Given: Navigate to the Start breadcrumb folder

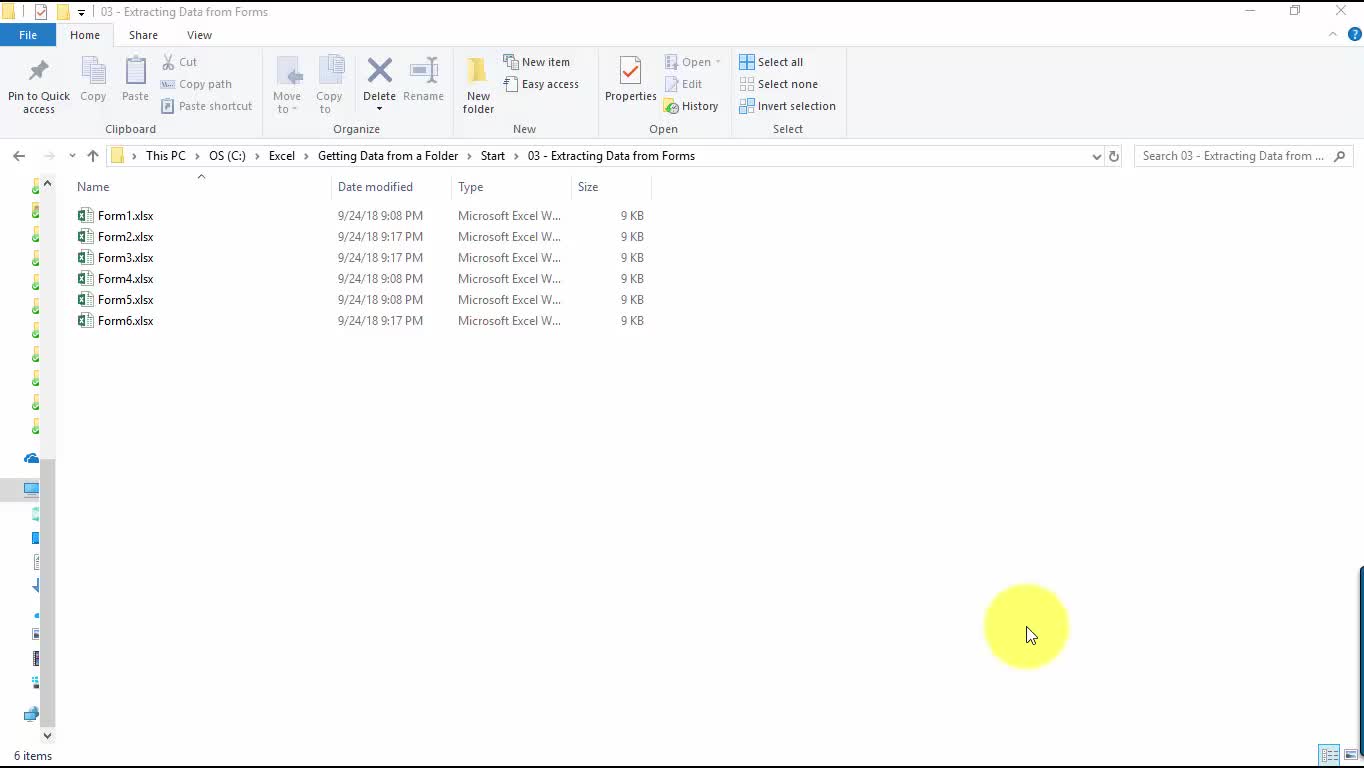Looking at the screenshot, I should (492, 156).
